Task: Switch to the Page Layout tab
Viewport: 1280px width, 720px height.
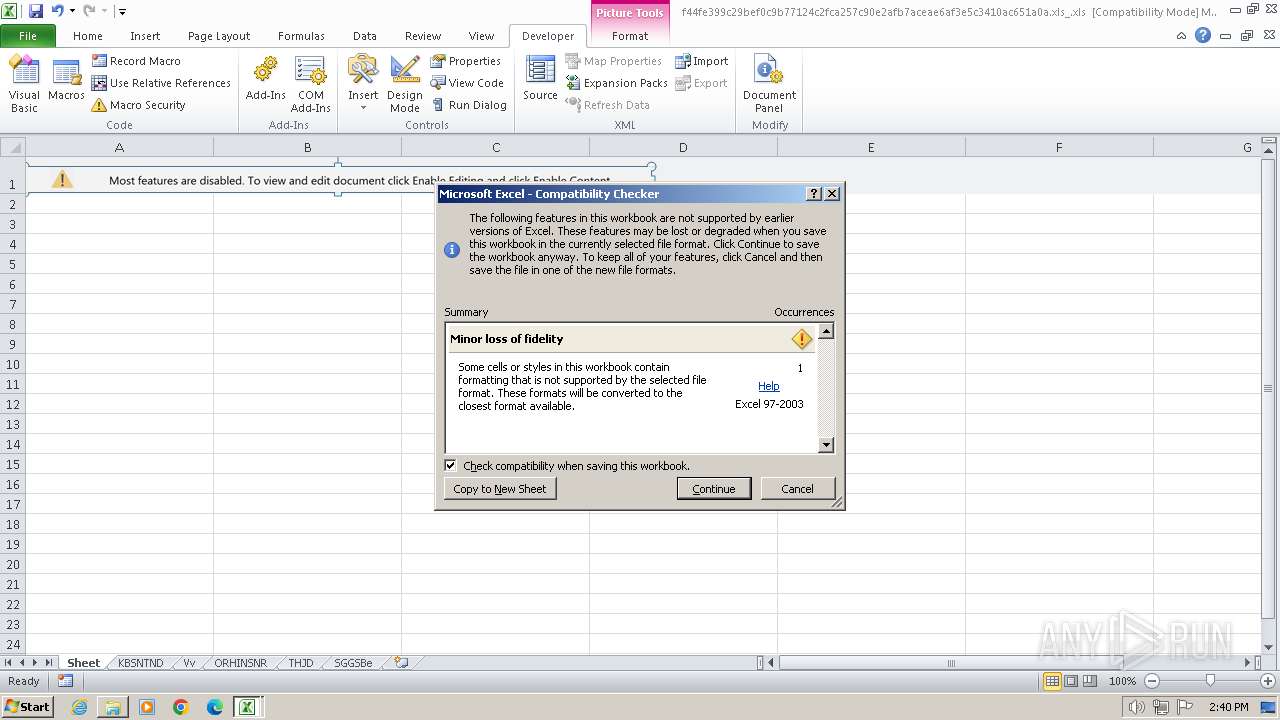Action: tap(219, 36)
